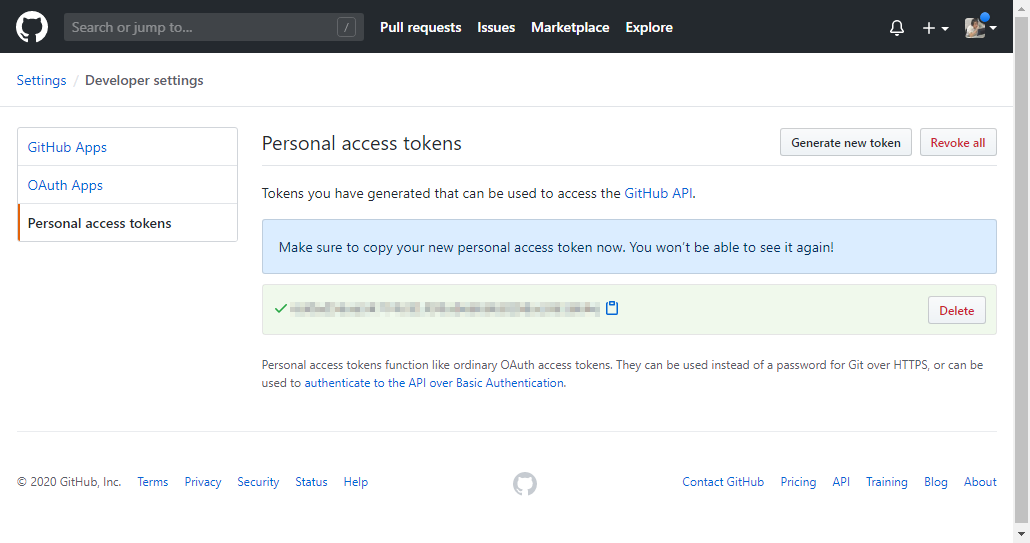Navigate to Marketplace in header
Screen dimensions: 1030x543
(570, 27)
